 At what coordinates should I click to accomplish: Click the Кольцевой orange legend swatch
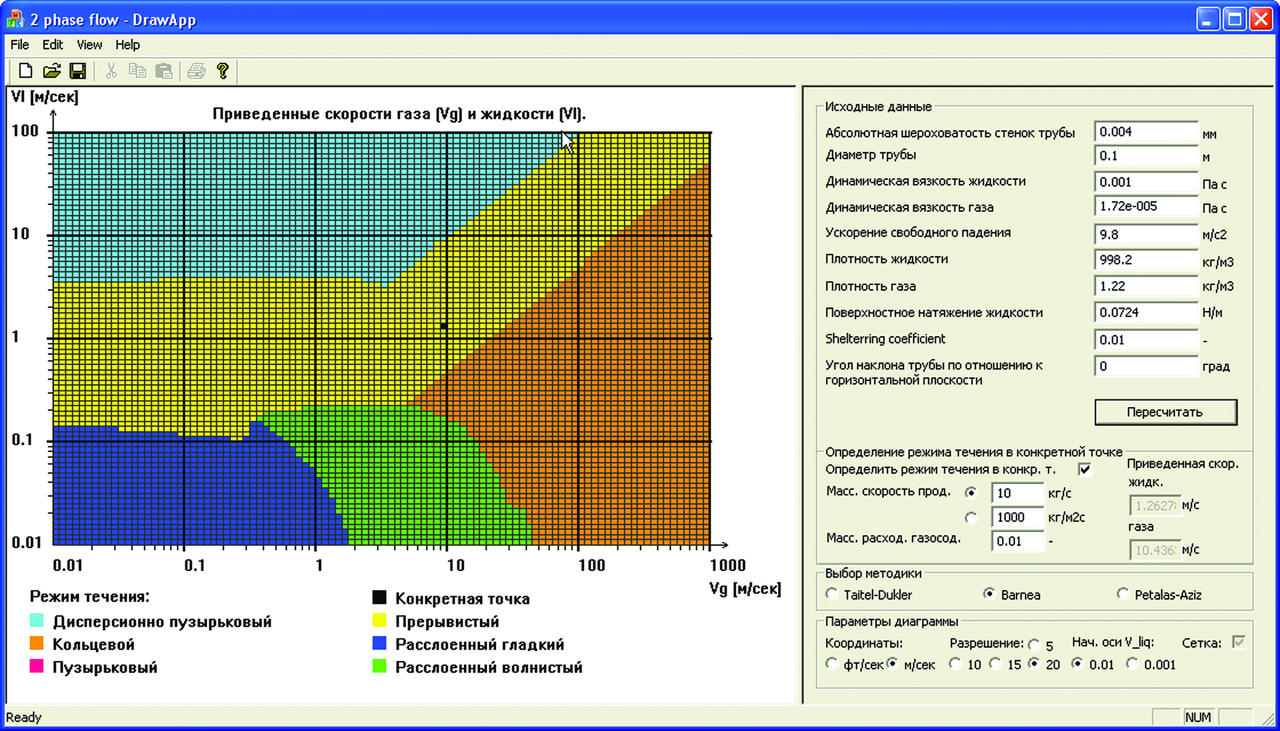(x=38, y=645)
